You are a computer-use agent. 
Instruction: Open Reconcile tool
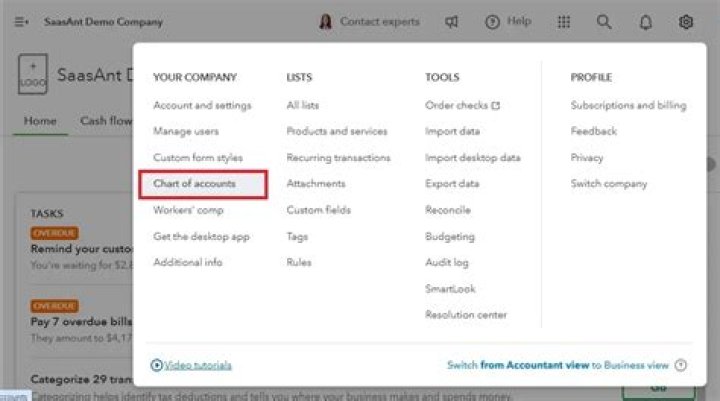tap(449, 210)
